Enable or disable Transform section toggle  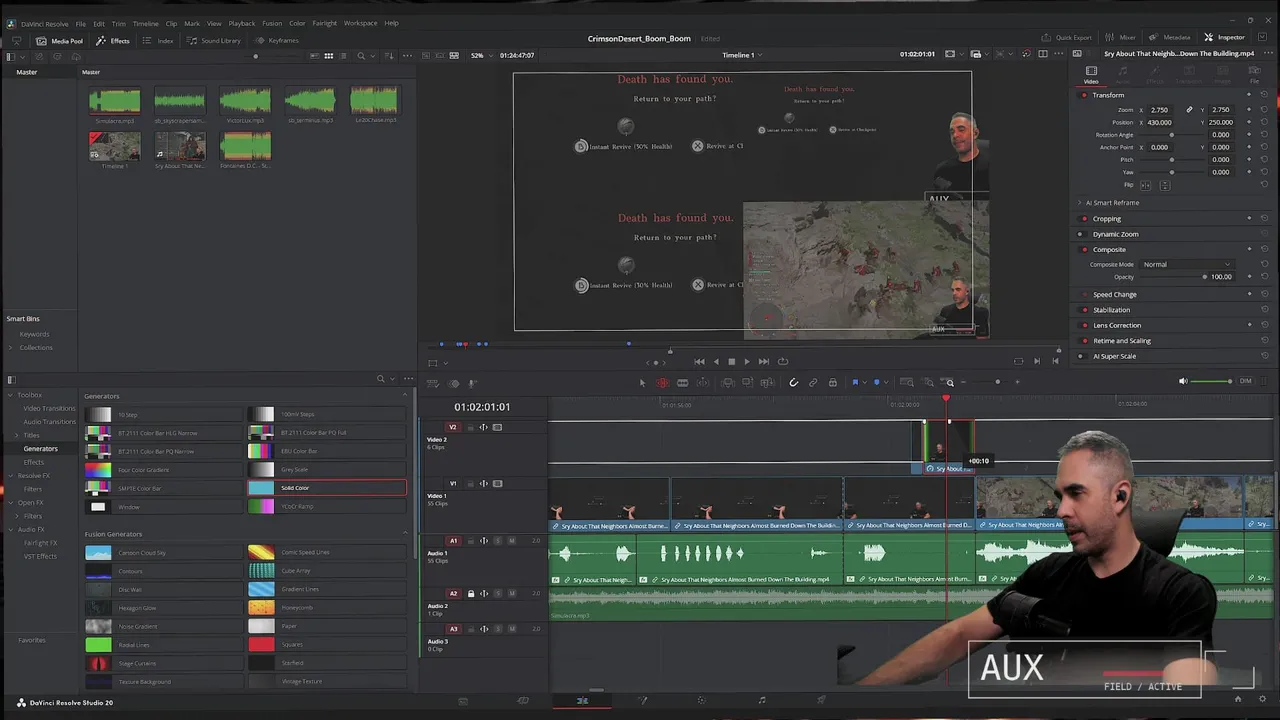tap(1084, 95)
